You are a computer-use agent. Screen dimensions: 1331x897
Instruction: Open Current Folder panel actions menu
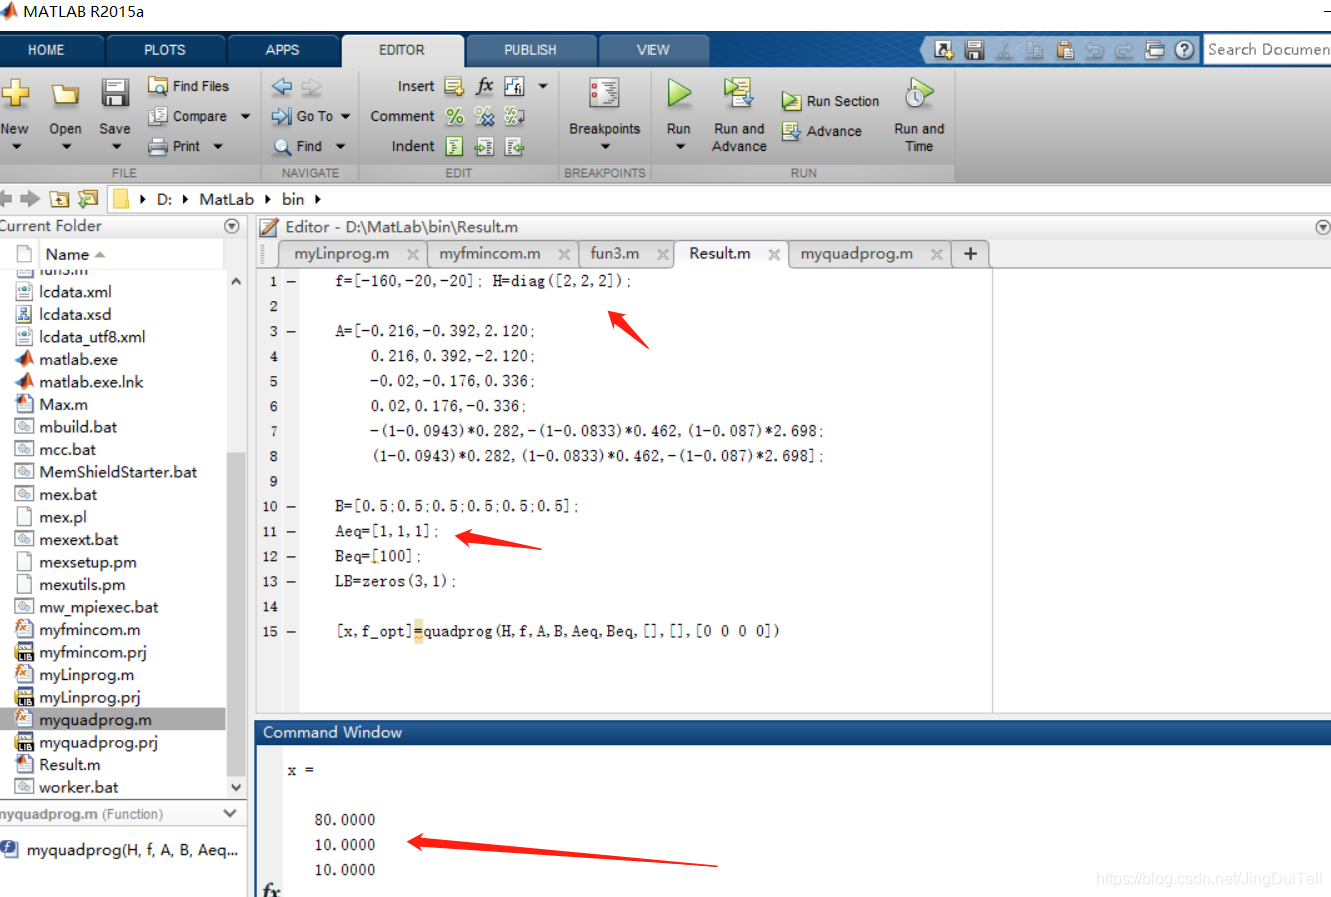click(232, 226)
